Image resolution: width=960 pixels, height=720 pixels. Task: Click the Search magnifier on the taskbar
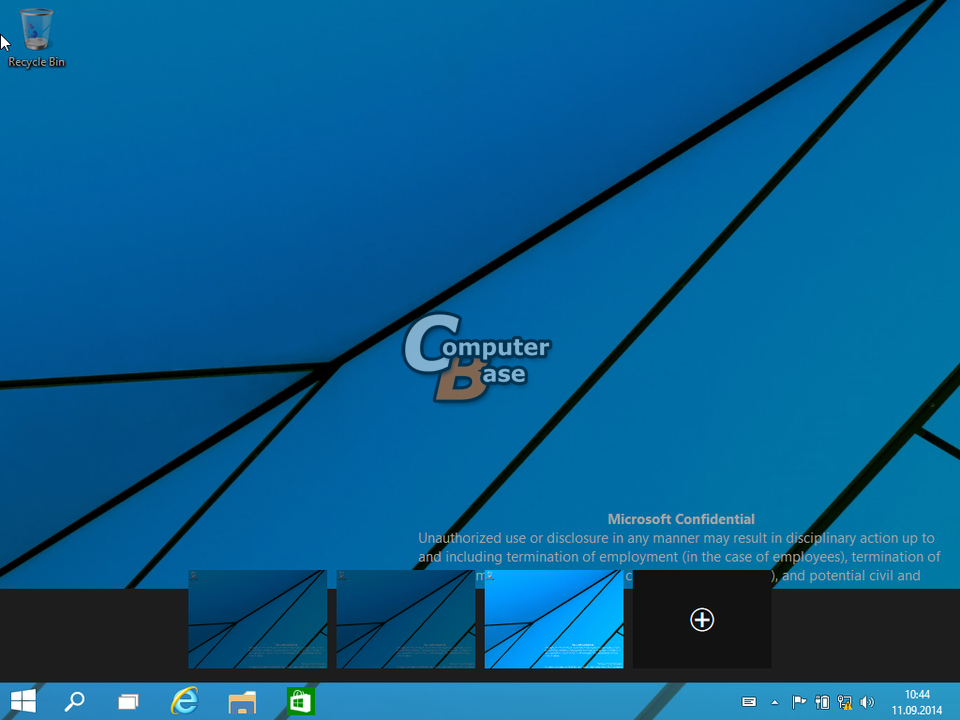[75, 701]
